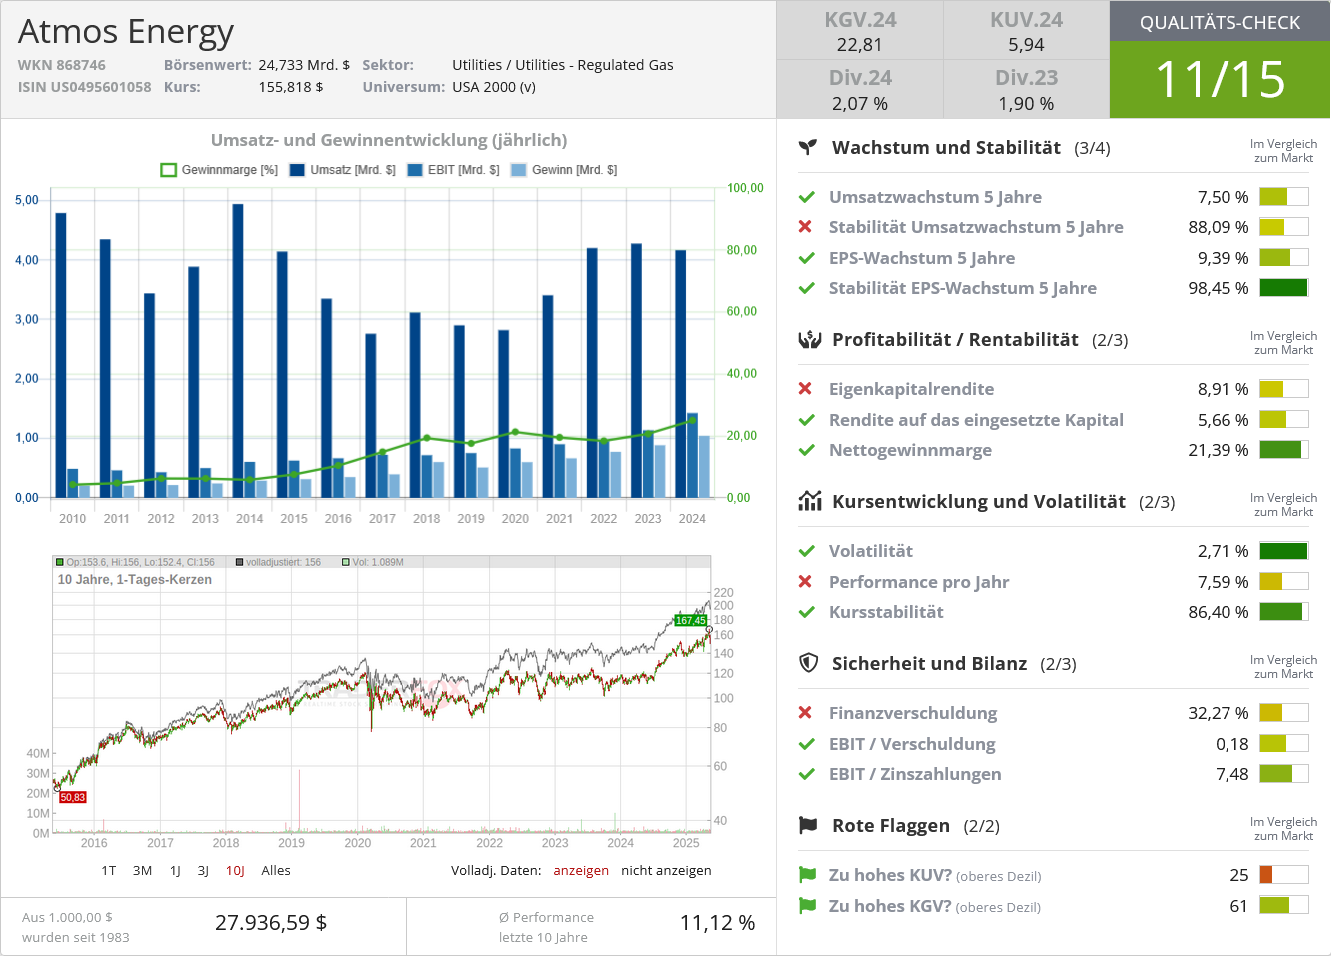This screenshot has width=1332, height=956.
Task: Open the Kursstabilität metric
Action: coord(886,612)
